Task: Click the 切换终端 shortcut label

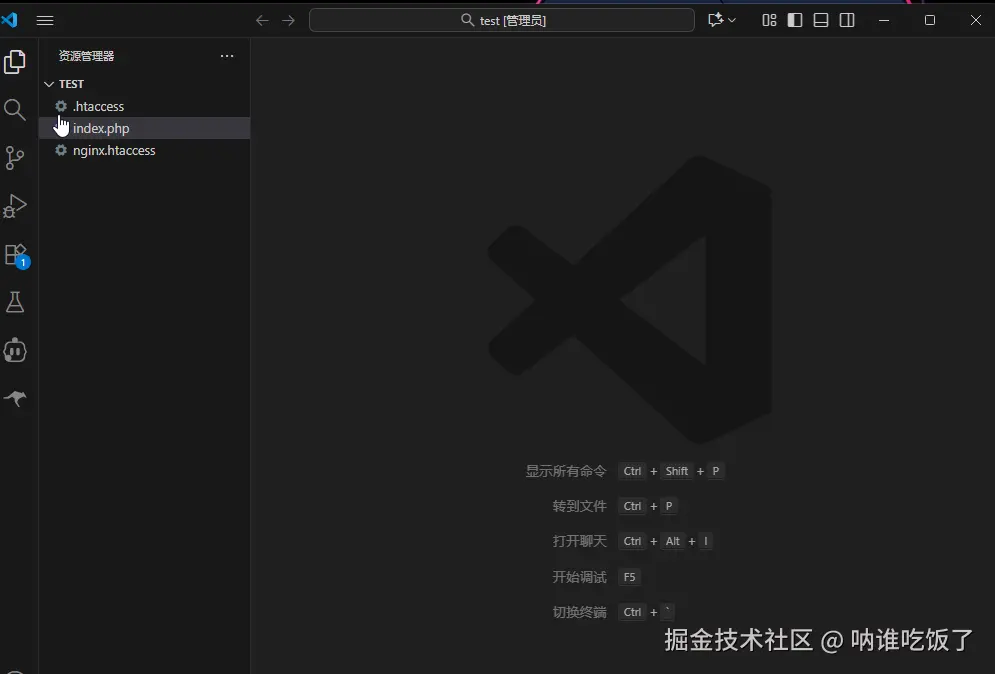Action: point(579,612)
